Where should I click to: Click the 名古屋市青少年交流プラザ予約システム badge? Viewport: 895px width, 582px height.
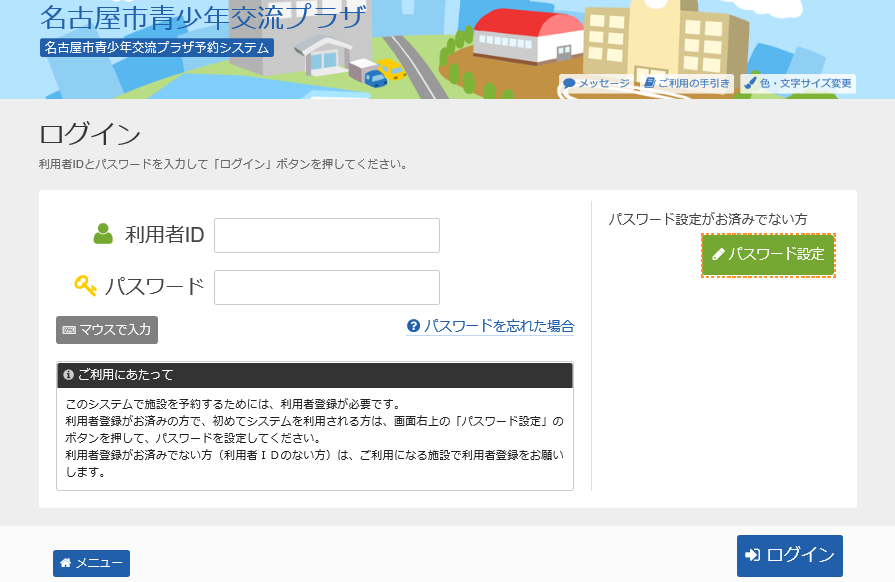pyautogui.click(x=157, y=47)
